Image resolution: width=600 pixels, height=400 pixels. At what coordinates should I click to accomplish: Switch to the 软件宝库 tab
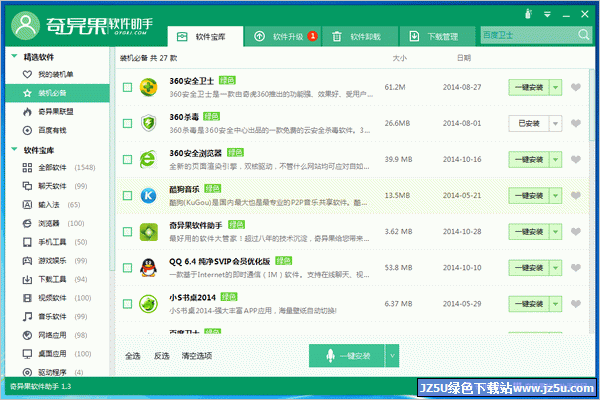pos(205,37)
